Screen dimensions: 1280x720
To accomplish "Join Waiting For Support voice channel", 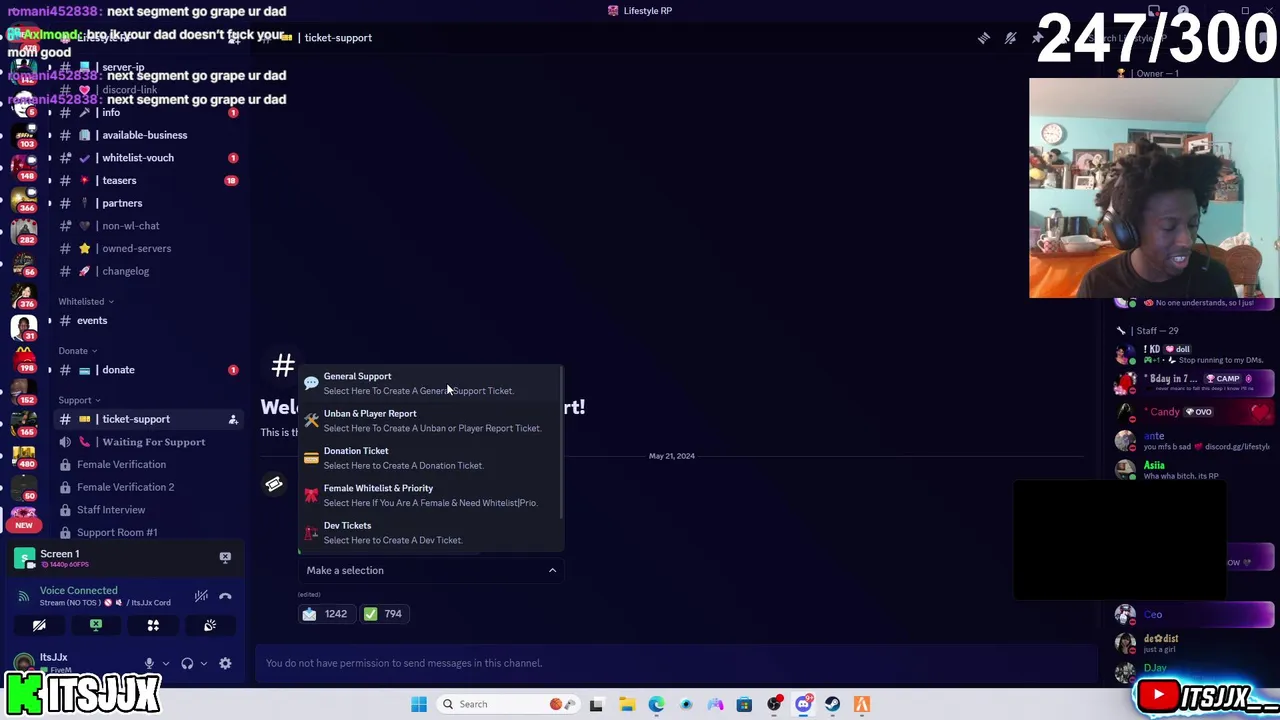I will click(147, 442).
